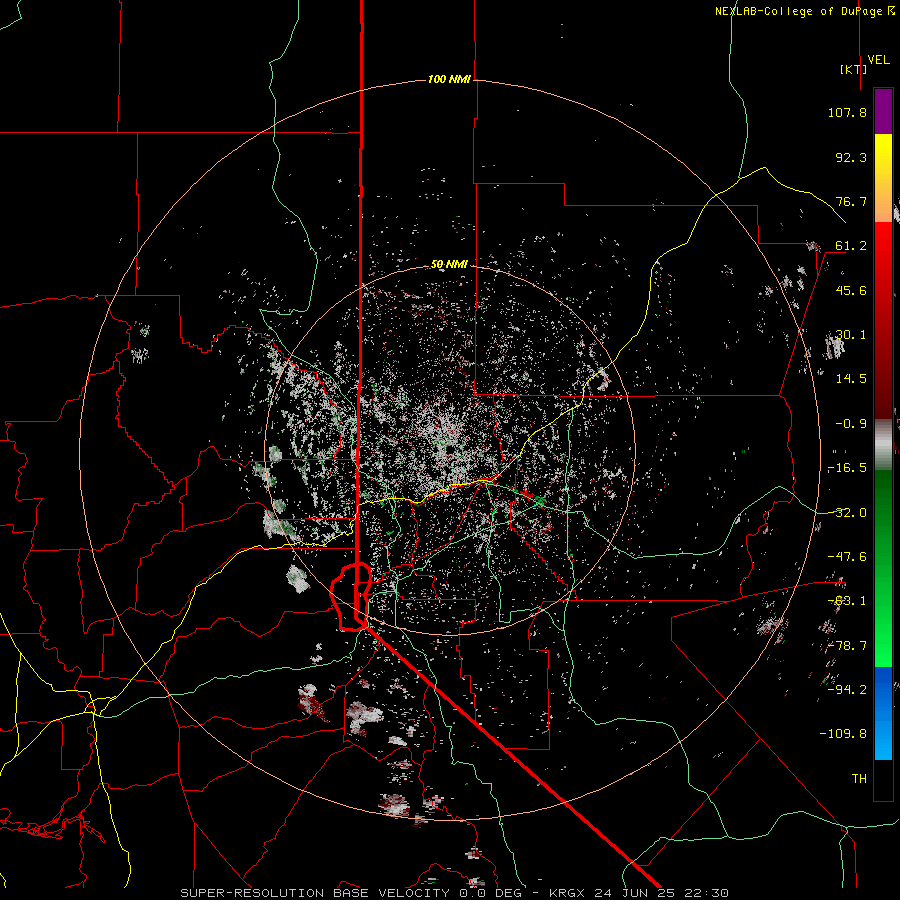900x900 pixels.
Task: Click the -109.8 velocity scale value
Action: pyautogui.click(x=843, y=734)
